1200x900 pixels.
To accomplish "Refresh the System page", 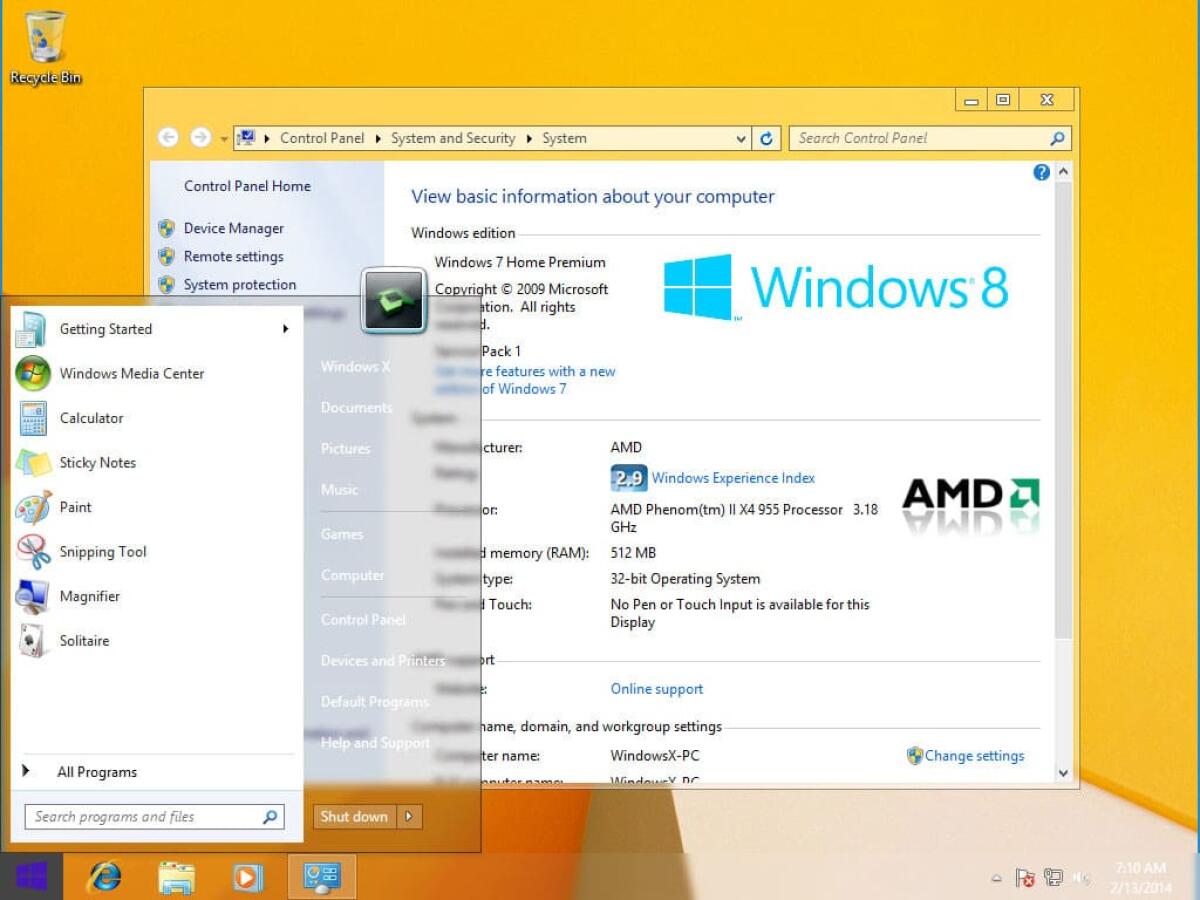I will click(768, 138).
